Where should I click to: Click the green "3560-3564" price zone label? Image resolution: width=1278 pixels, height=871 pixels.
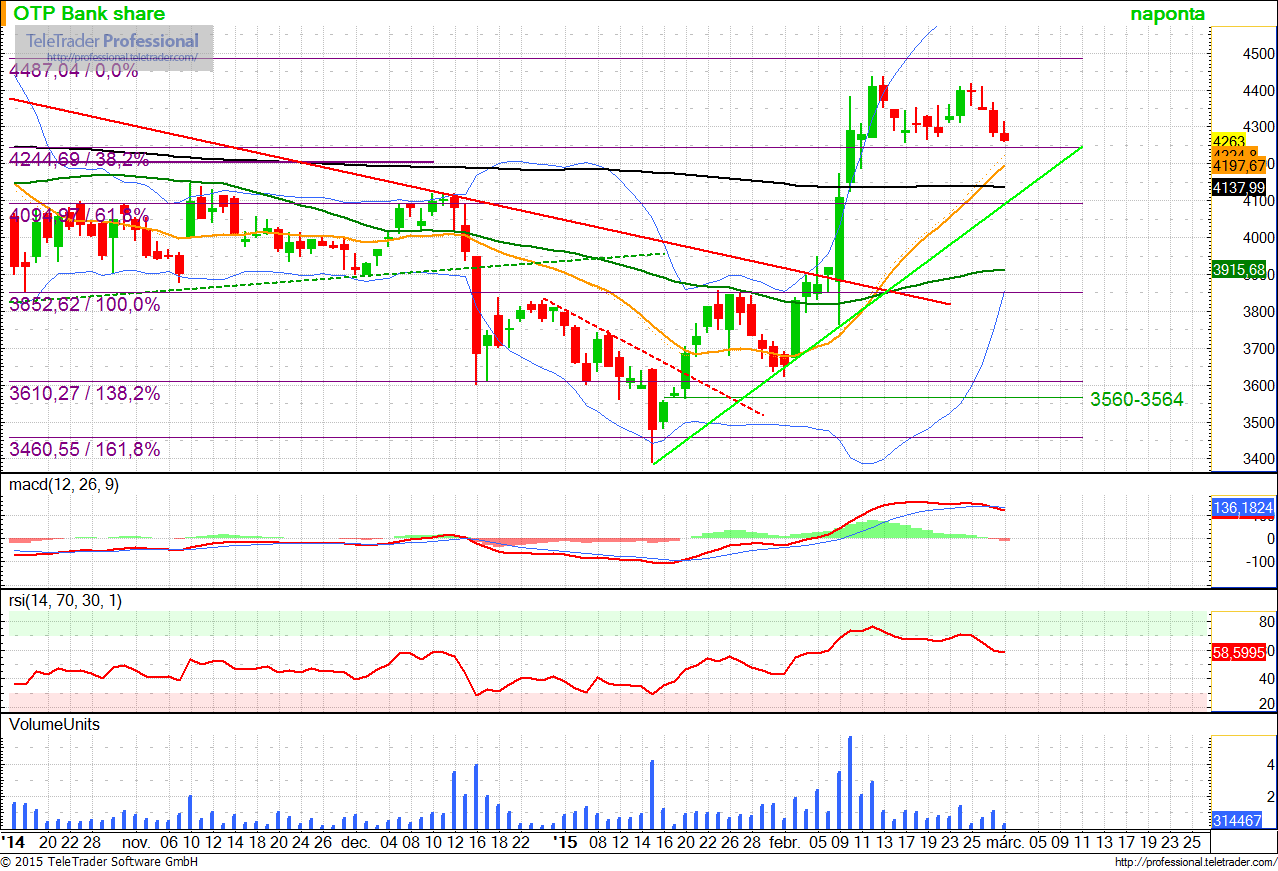pyautogui.click(x=1137, y=400)
